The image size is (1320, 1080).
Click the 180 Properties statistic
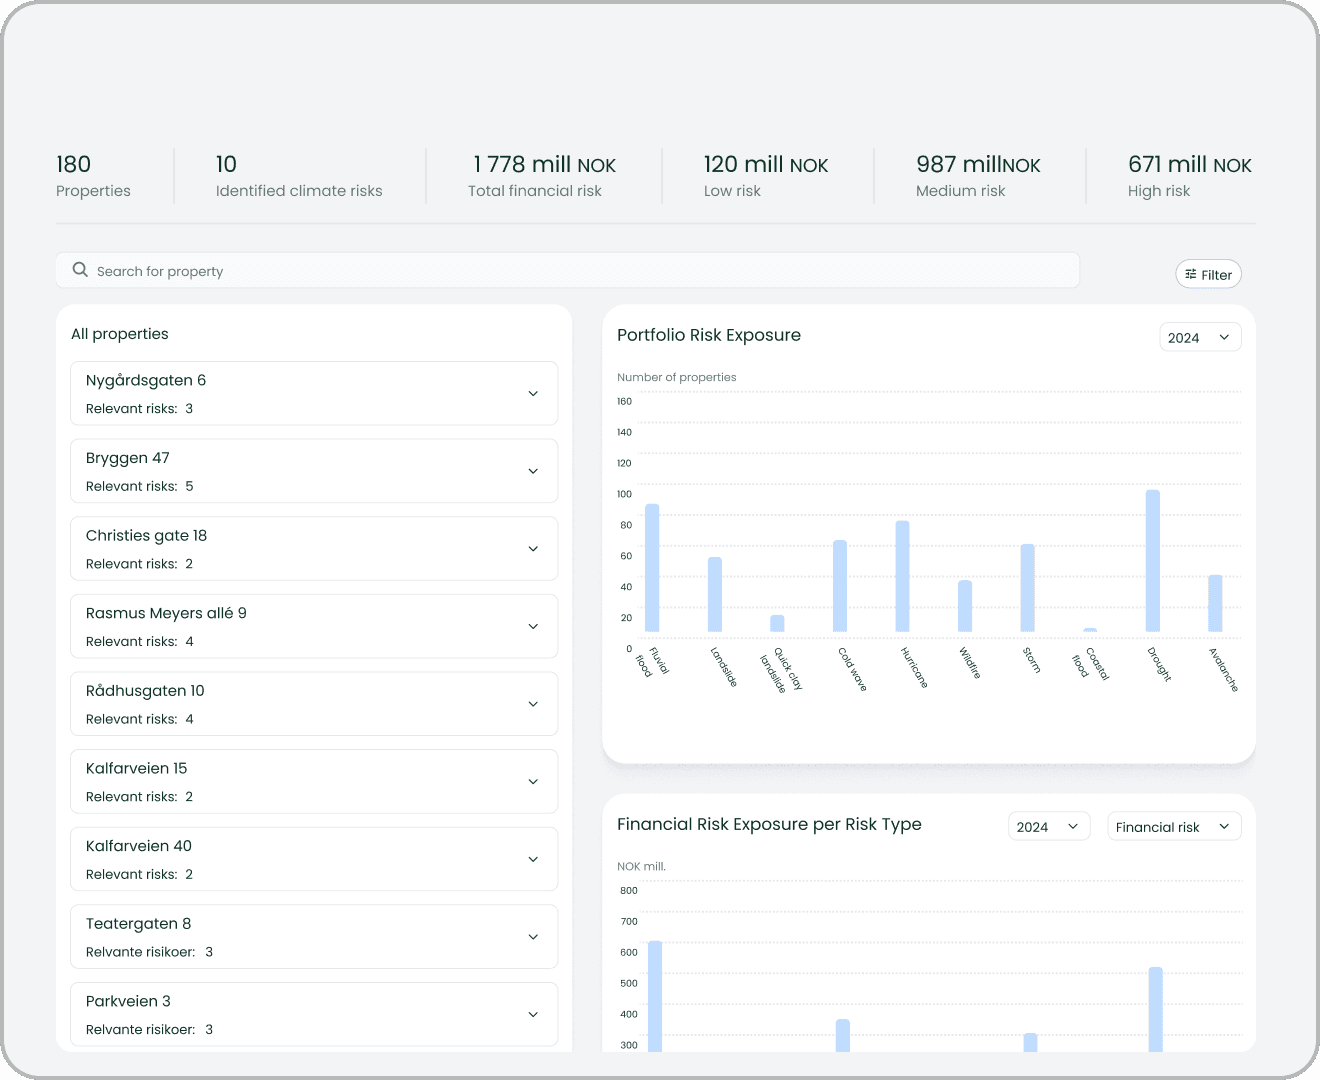pyautogui.click(x=93, y=176)
